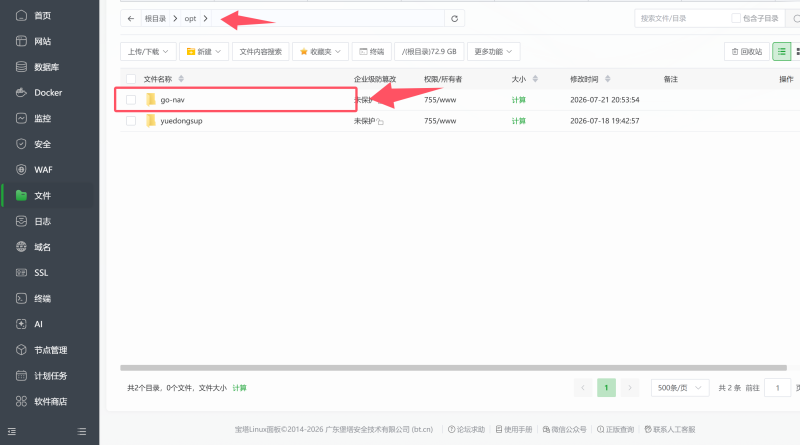Open the sidebar menu settings icon at bottom

point(82,432)
